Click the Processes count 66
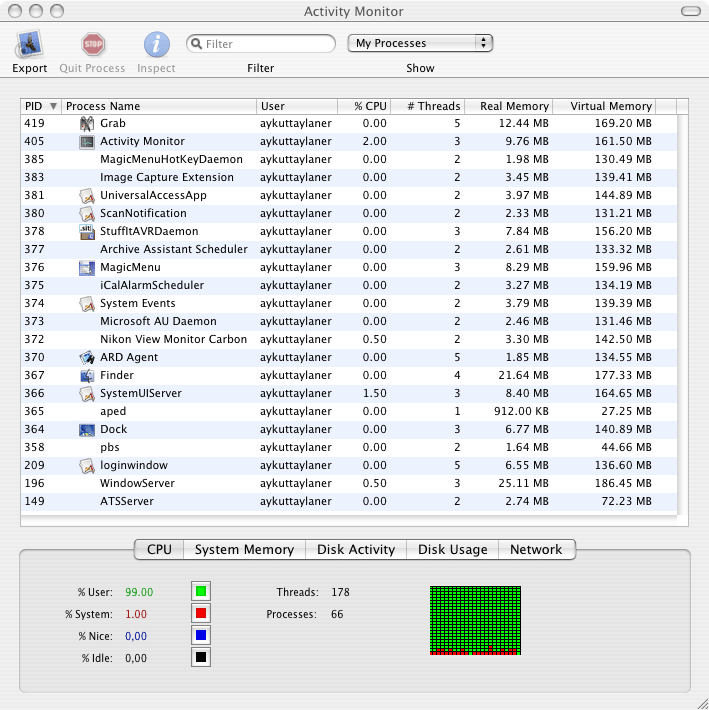Screen dimensions: 709x710 pos(337,614)
